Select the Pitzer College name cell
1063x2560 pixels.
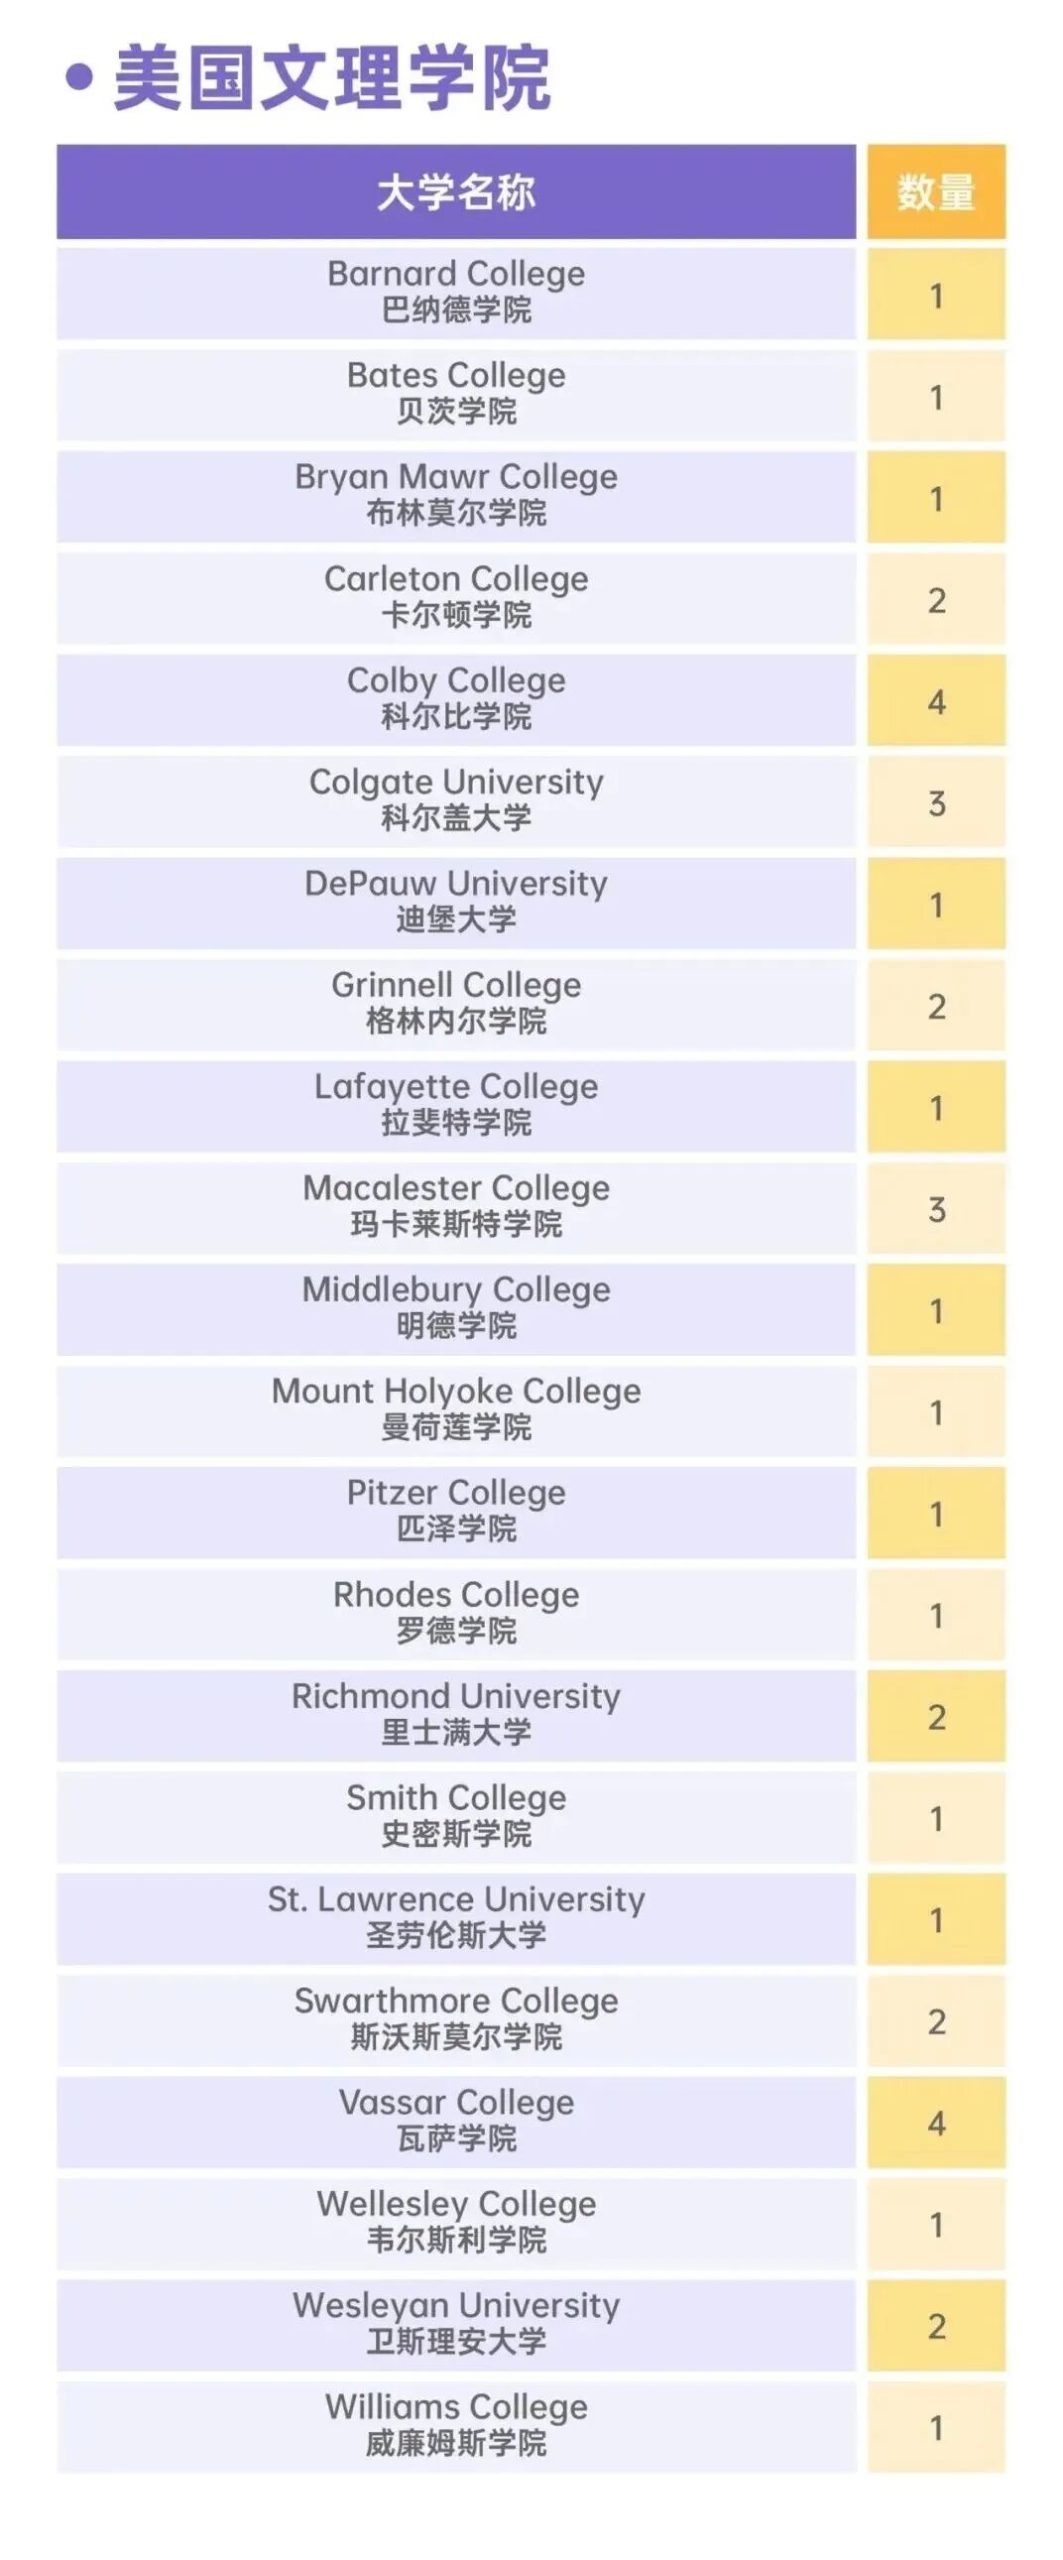coord(456,1510)
